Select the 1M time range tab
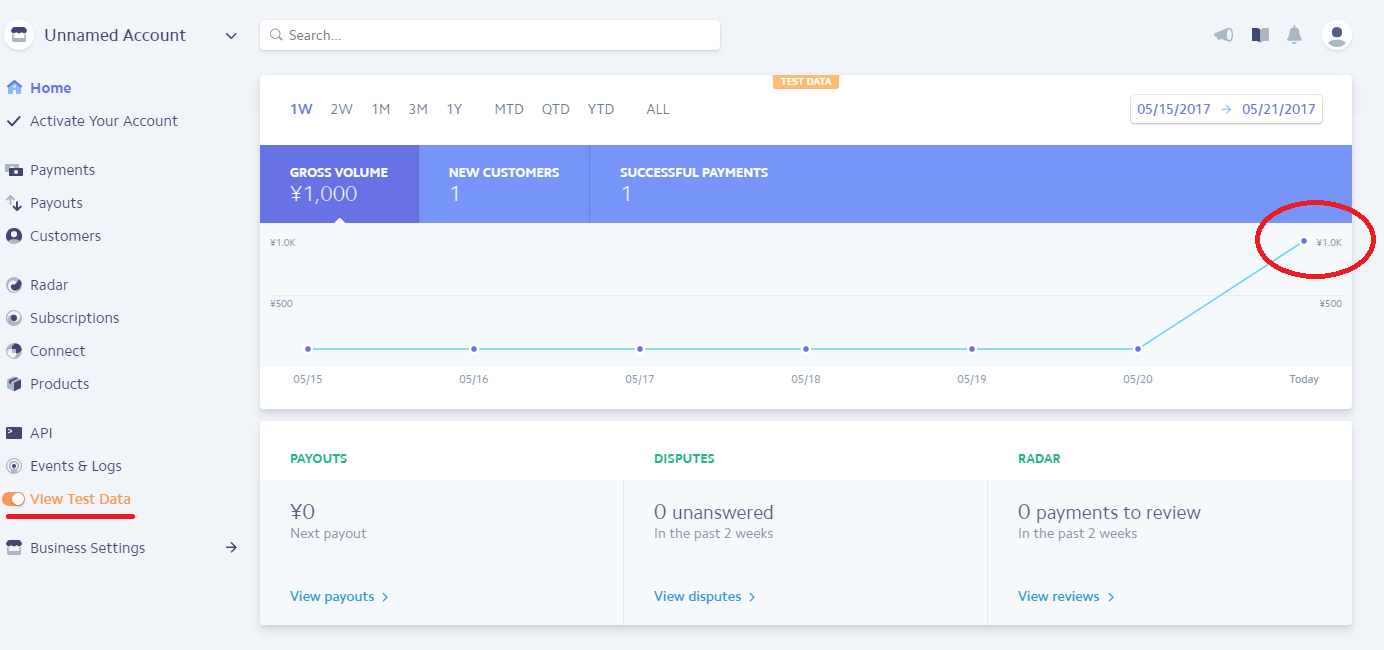 380,109
